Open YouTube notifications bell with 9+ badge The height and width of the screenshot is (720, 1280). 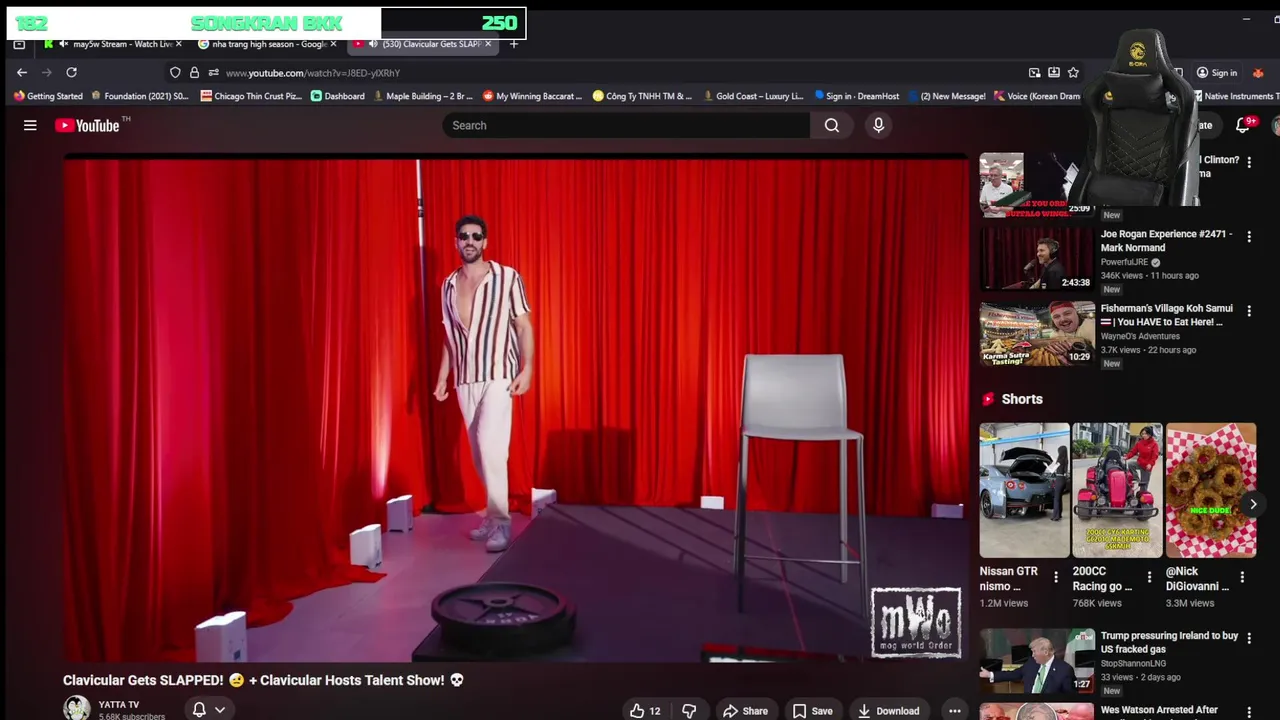click(x=1243, y=125)
